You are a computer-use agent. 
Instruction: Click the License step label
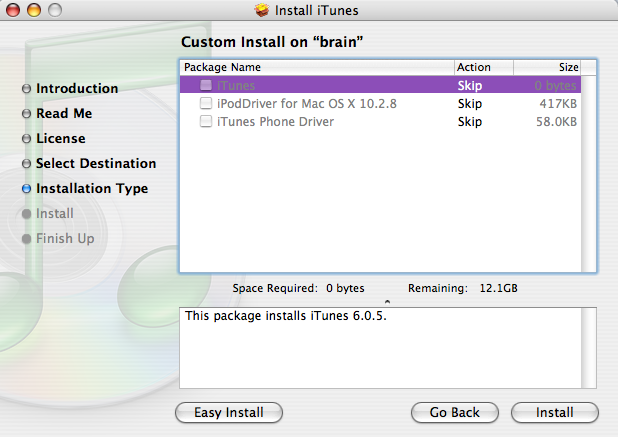(x=61, y=139)
